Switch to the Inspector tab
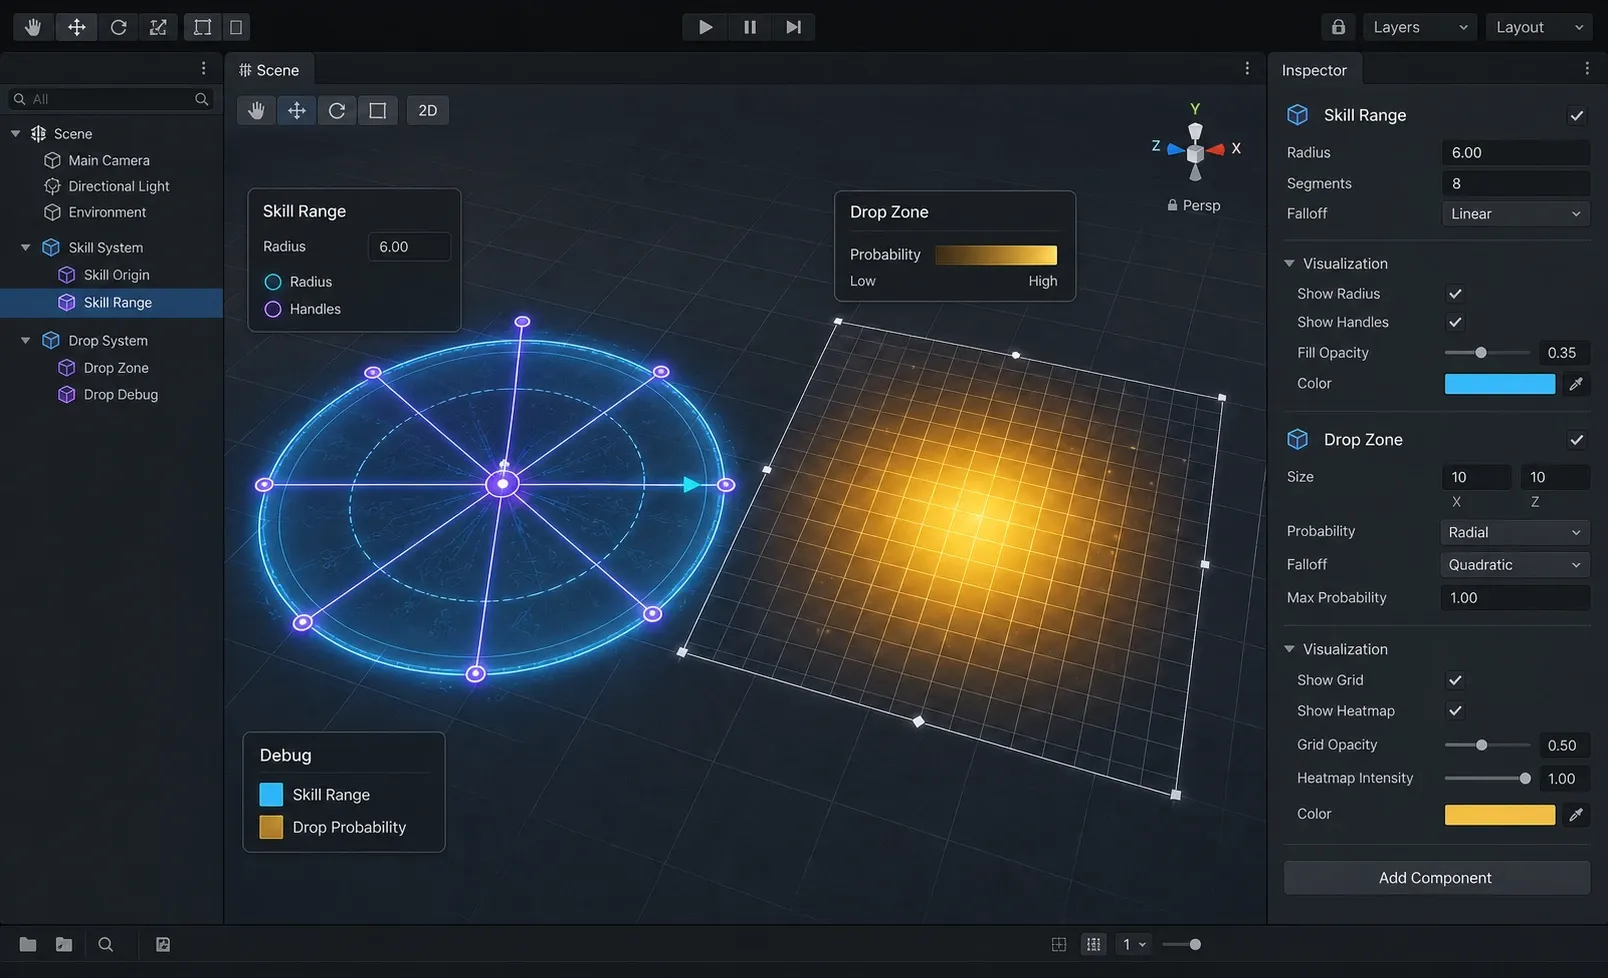 [x=1314, y=70]
